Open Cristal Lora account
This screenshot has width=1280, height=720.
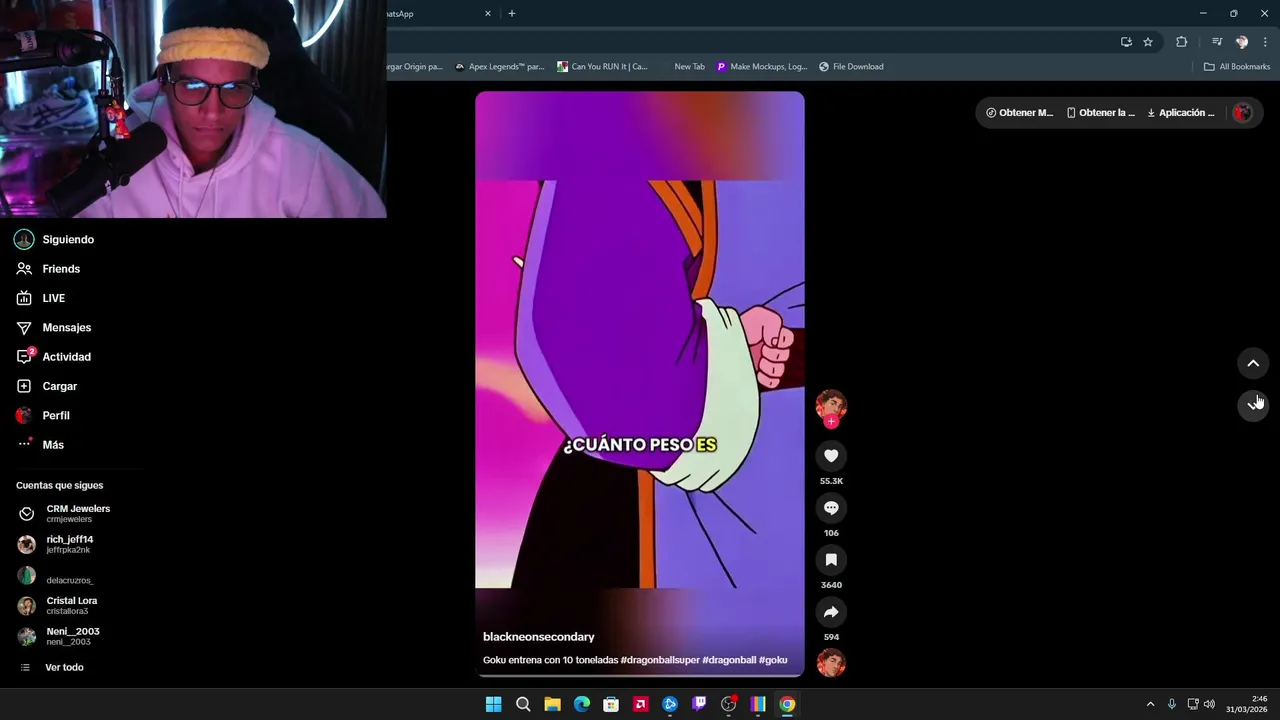58,606
